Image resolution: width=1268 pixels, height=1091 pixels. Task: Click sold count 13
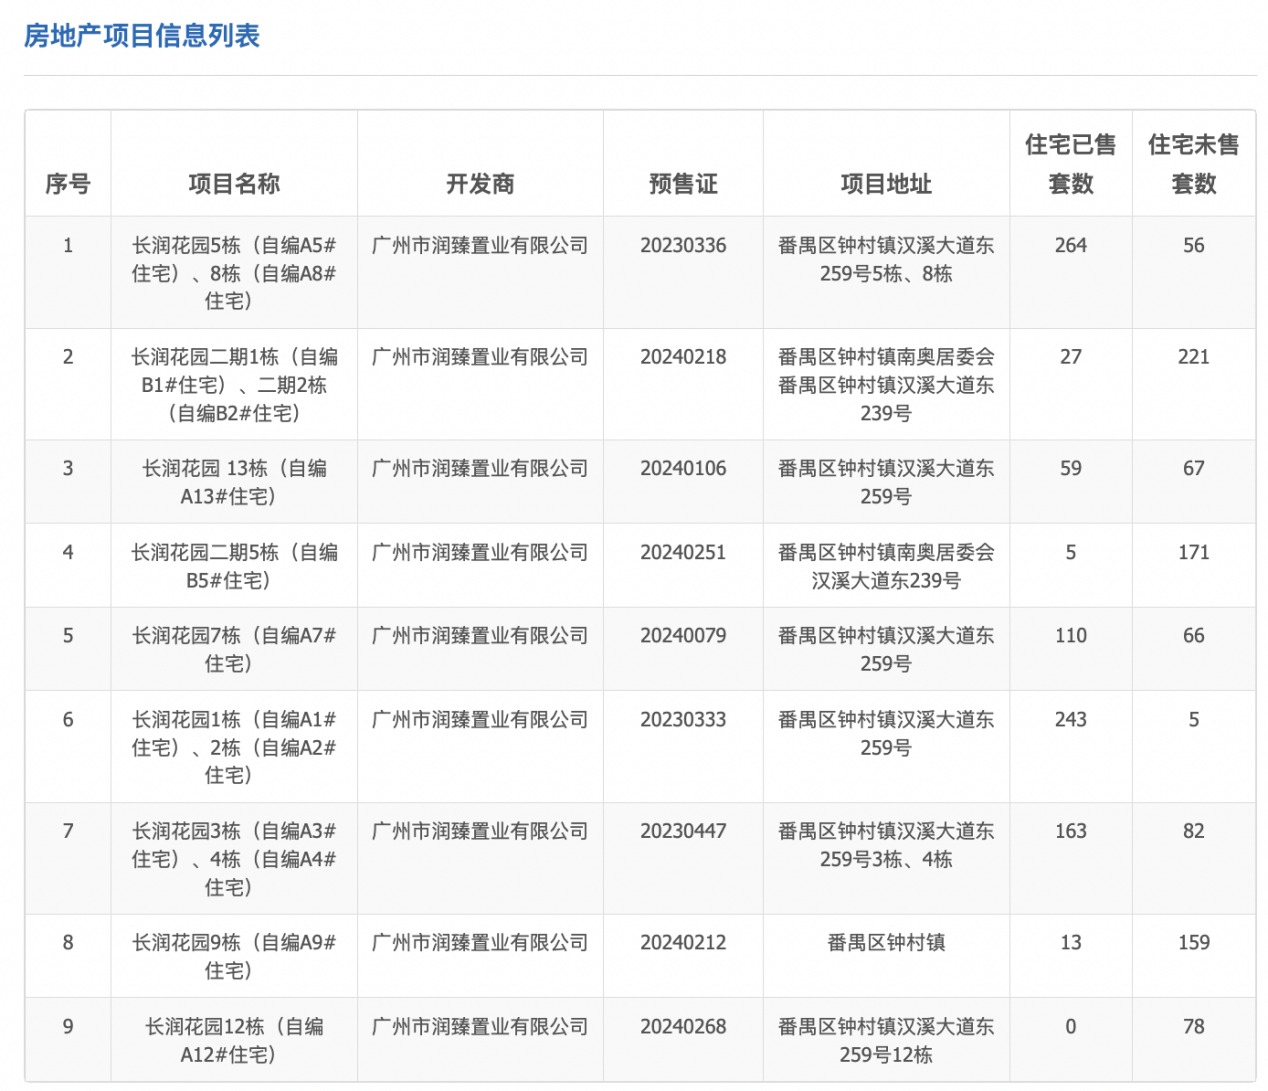[x=1071, y=942]
